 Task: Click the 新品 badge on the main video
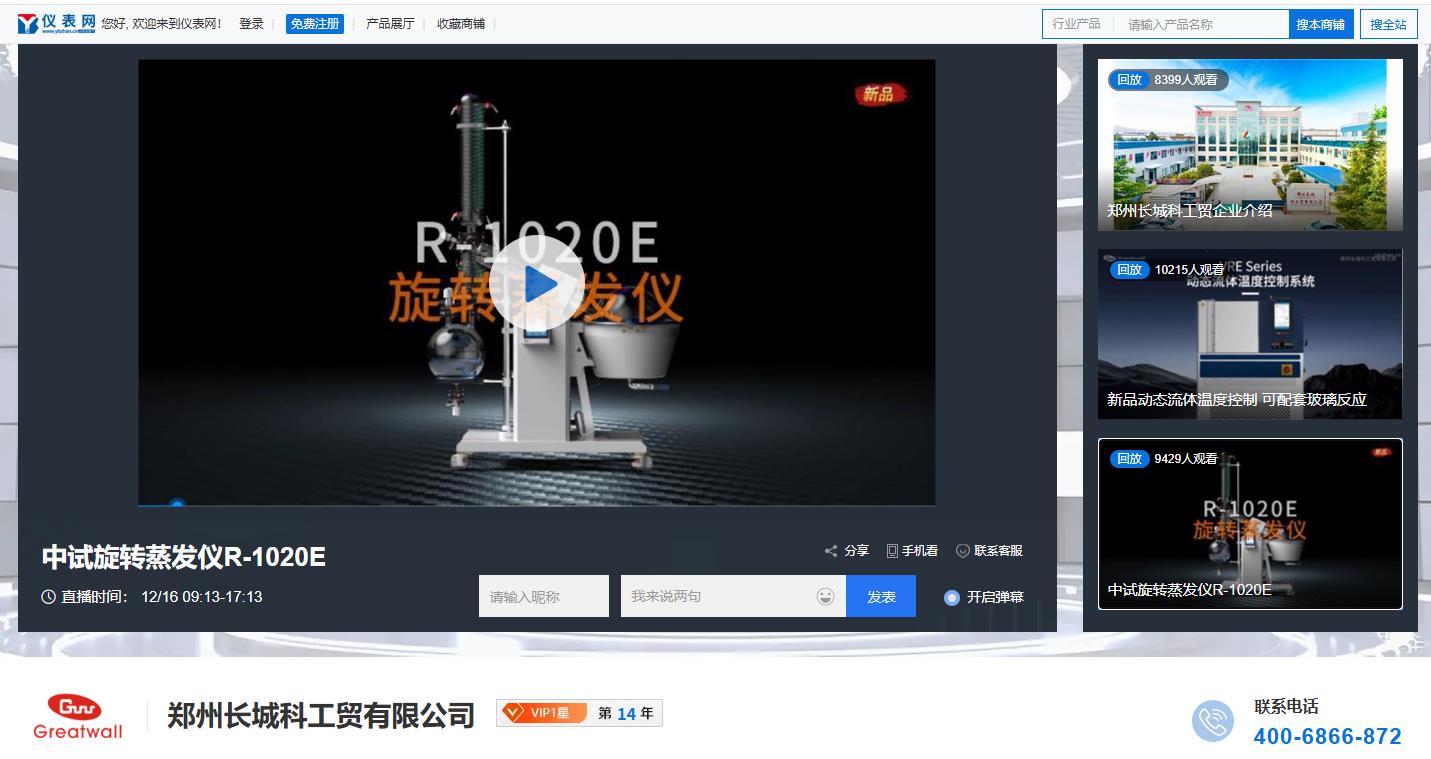click(881, 94)
